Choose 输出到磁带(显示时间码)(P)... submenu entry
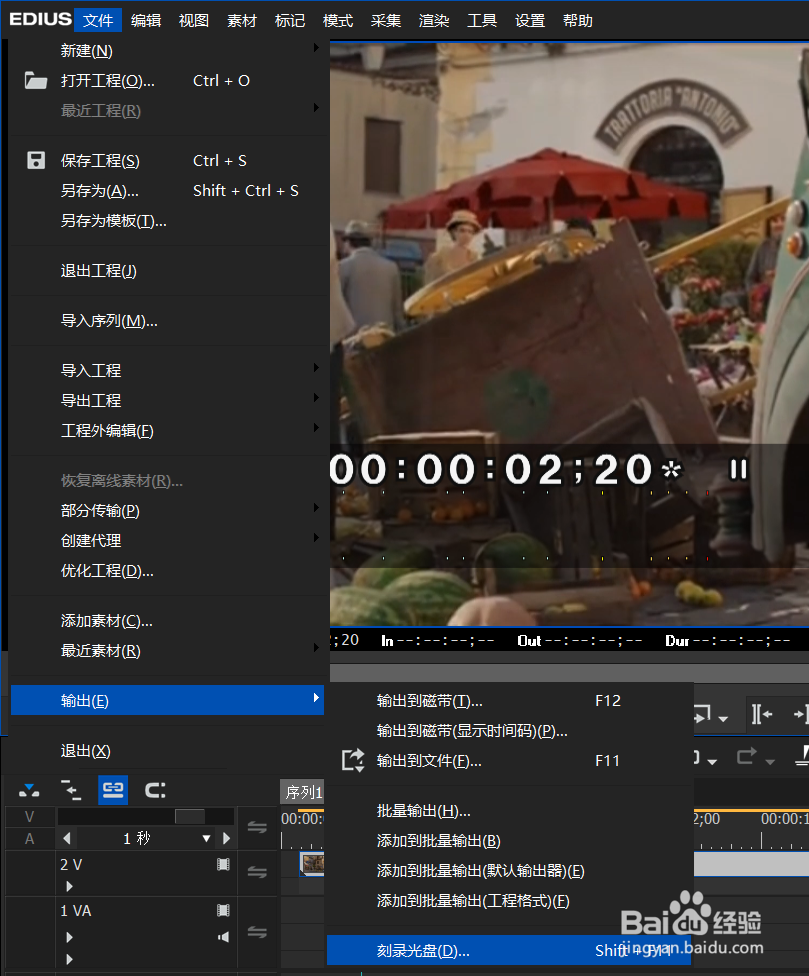This screenshot has height=976, width=809. (509, 731)
